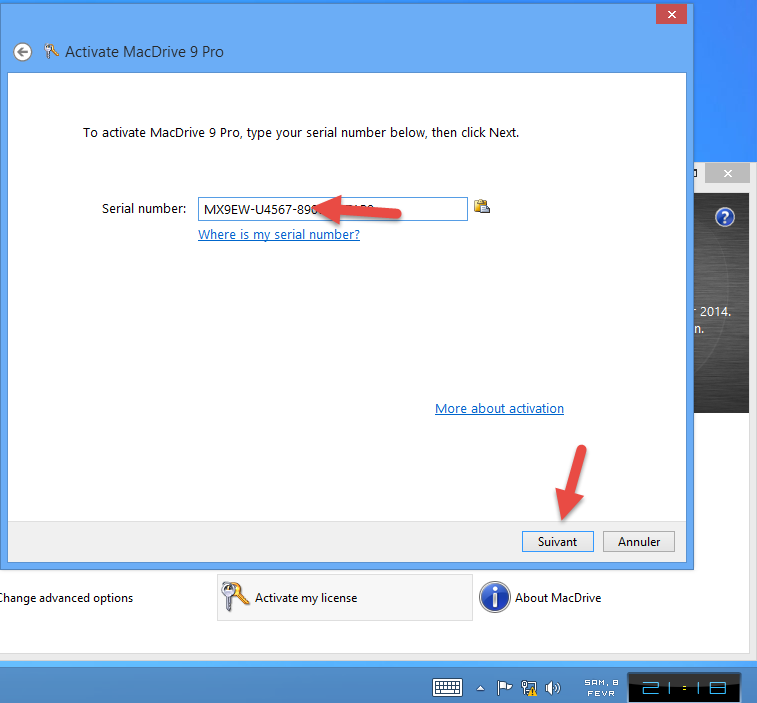Open Change advanced options
The image size is (757, 703).
(x=66, y=598)
